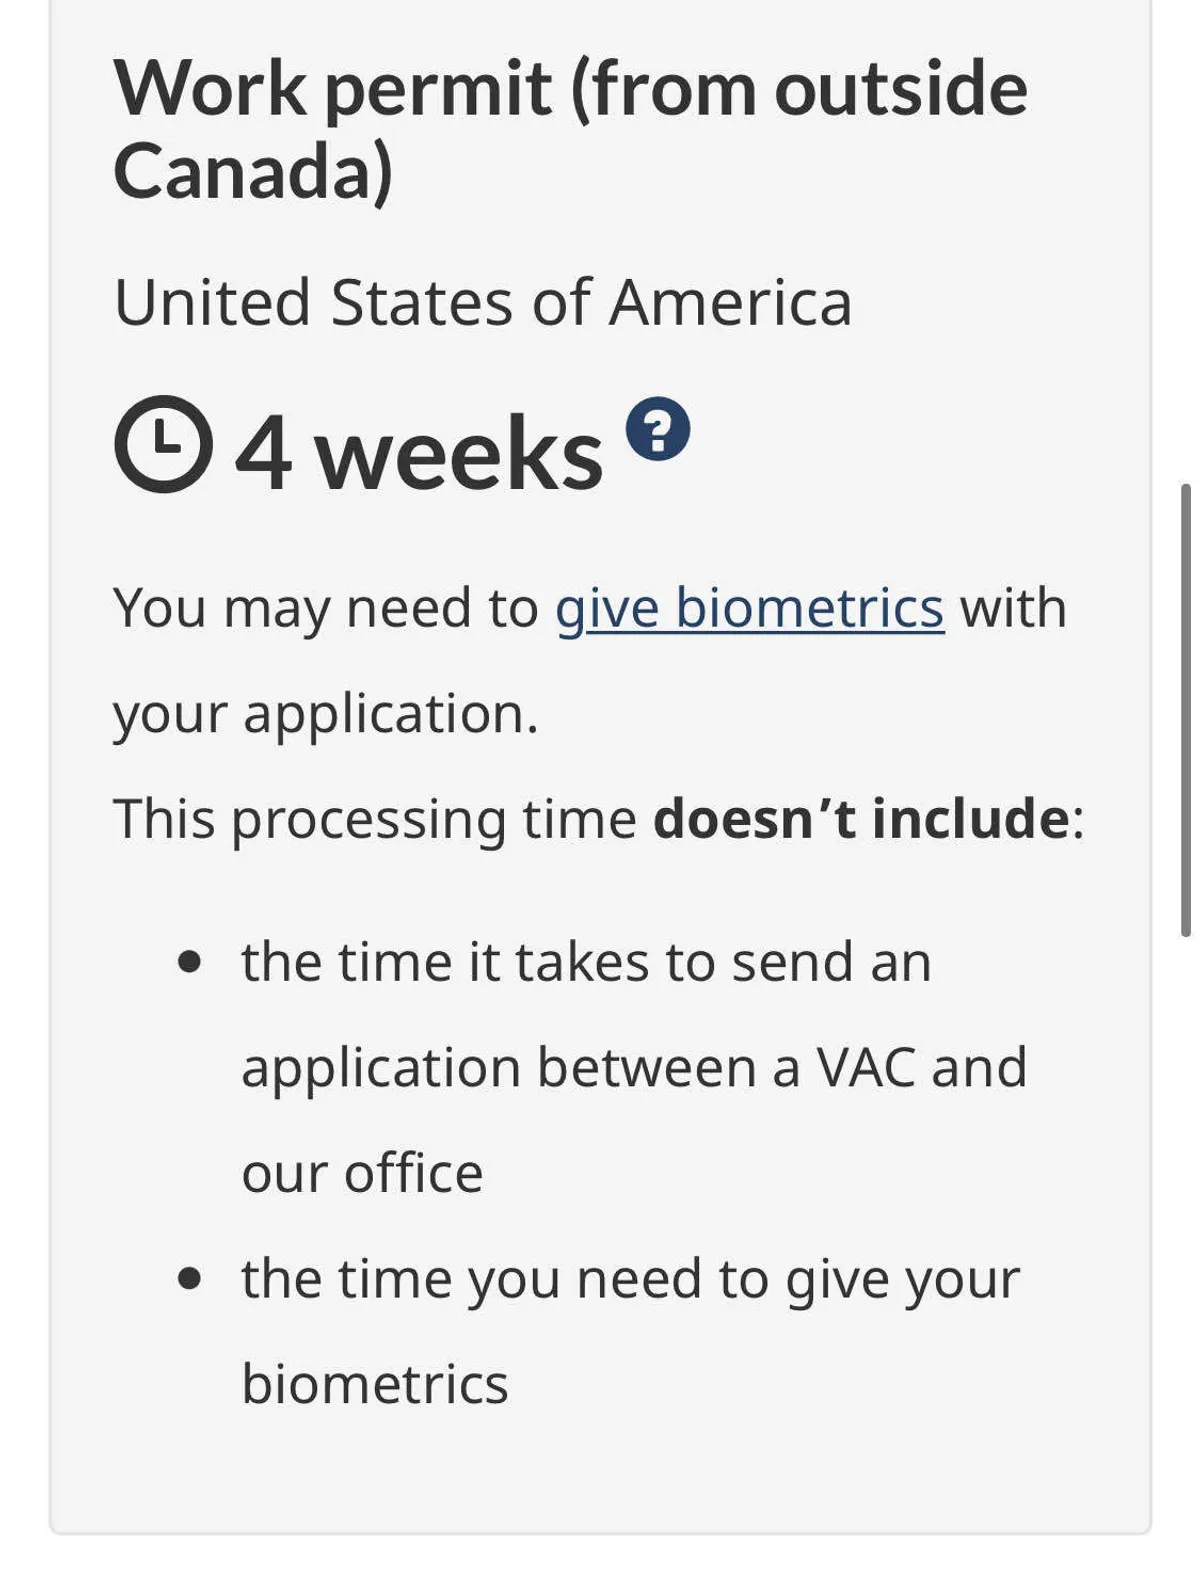Click the text 'our office'
Screen dimensions: 1200x1589
point(362,1173)
